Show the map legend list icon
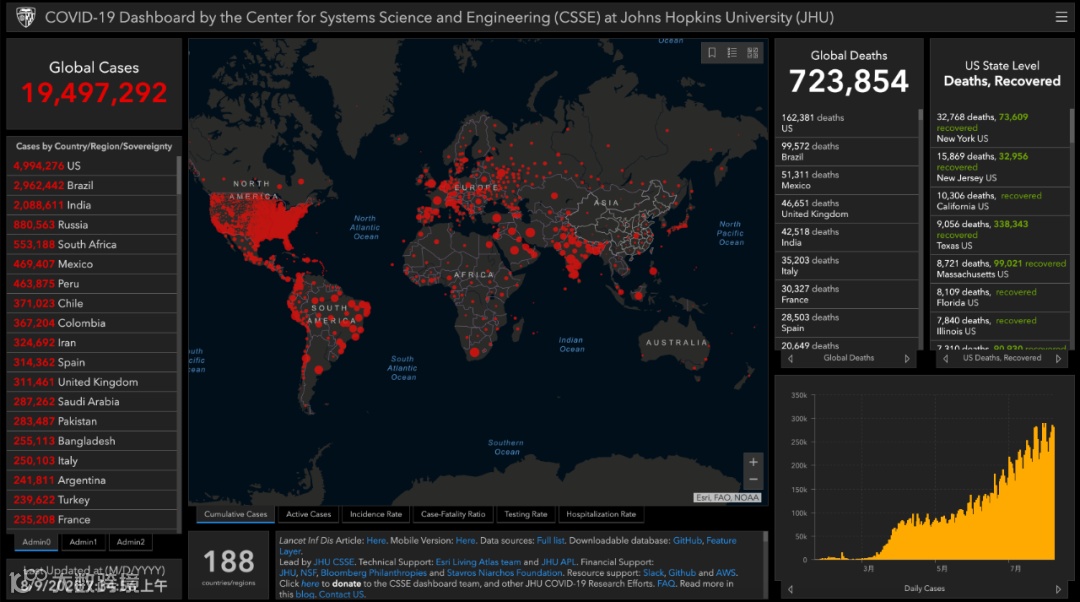The width and height of the screenshot is (1080, 602). coord(732,52)
